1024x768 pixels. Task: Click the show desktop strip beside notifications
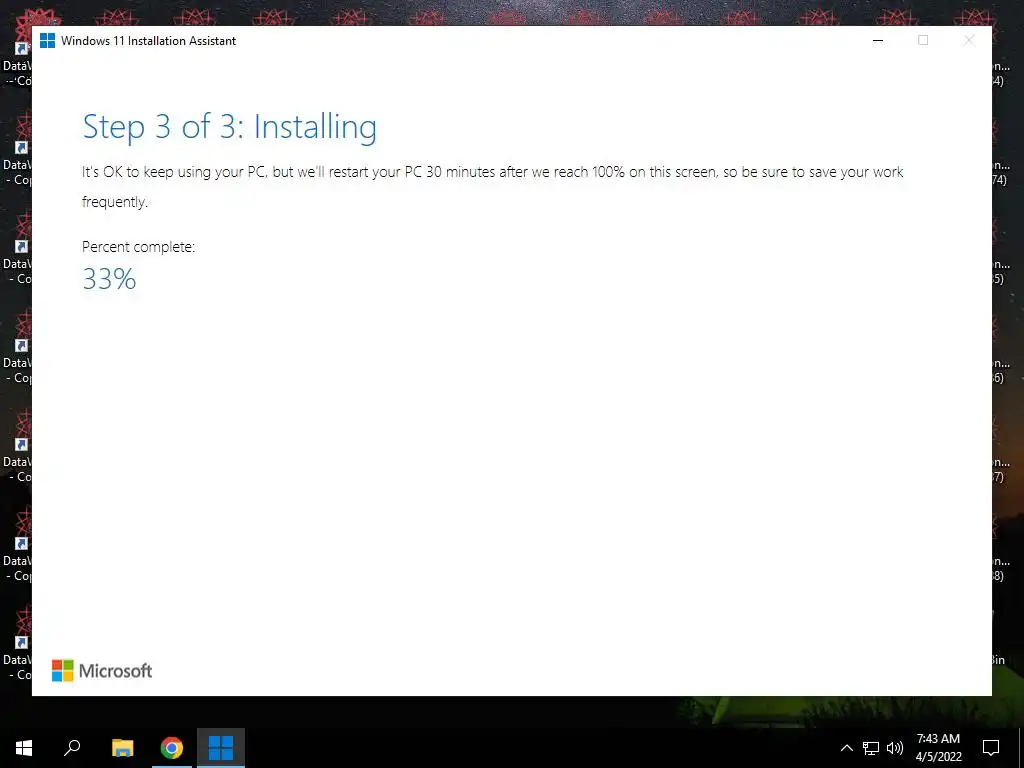(x=1021, y=748)
